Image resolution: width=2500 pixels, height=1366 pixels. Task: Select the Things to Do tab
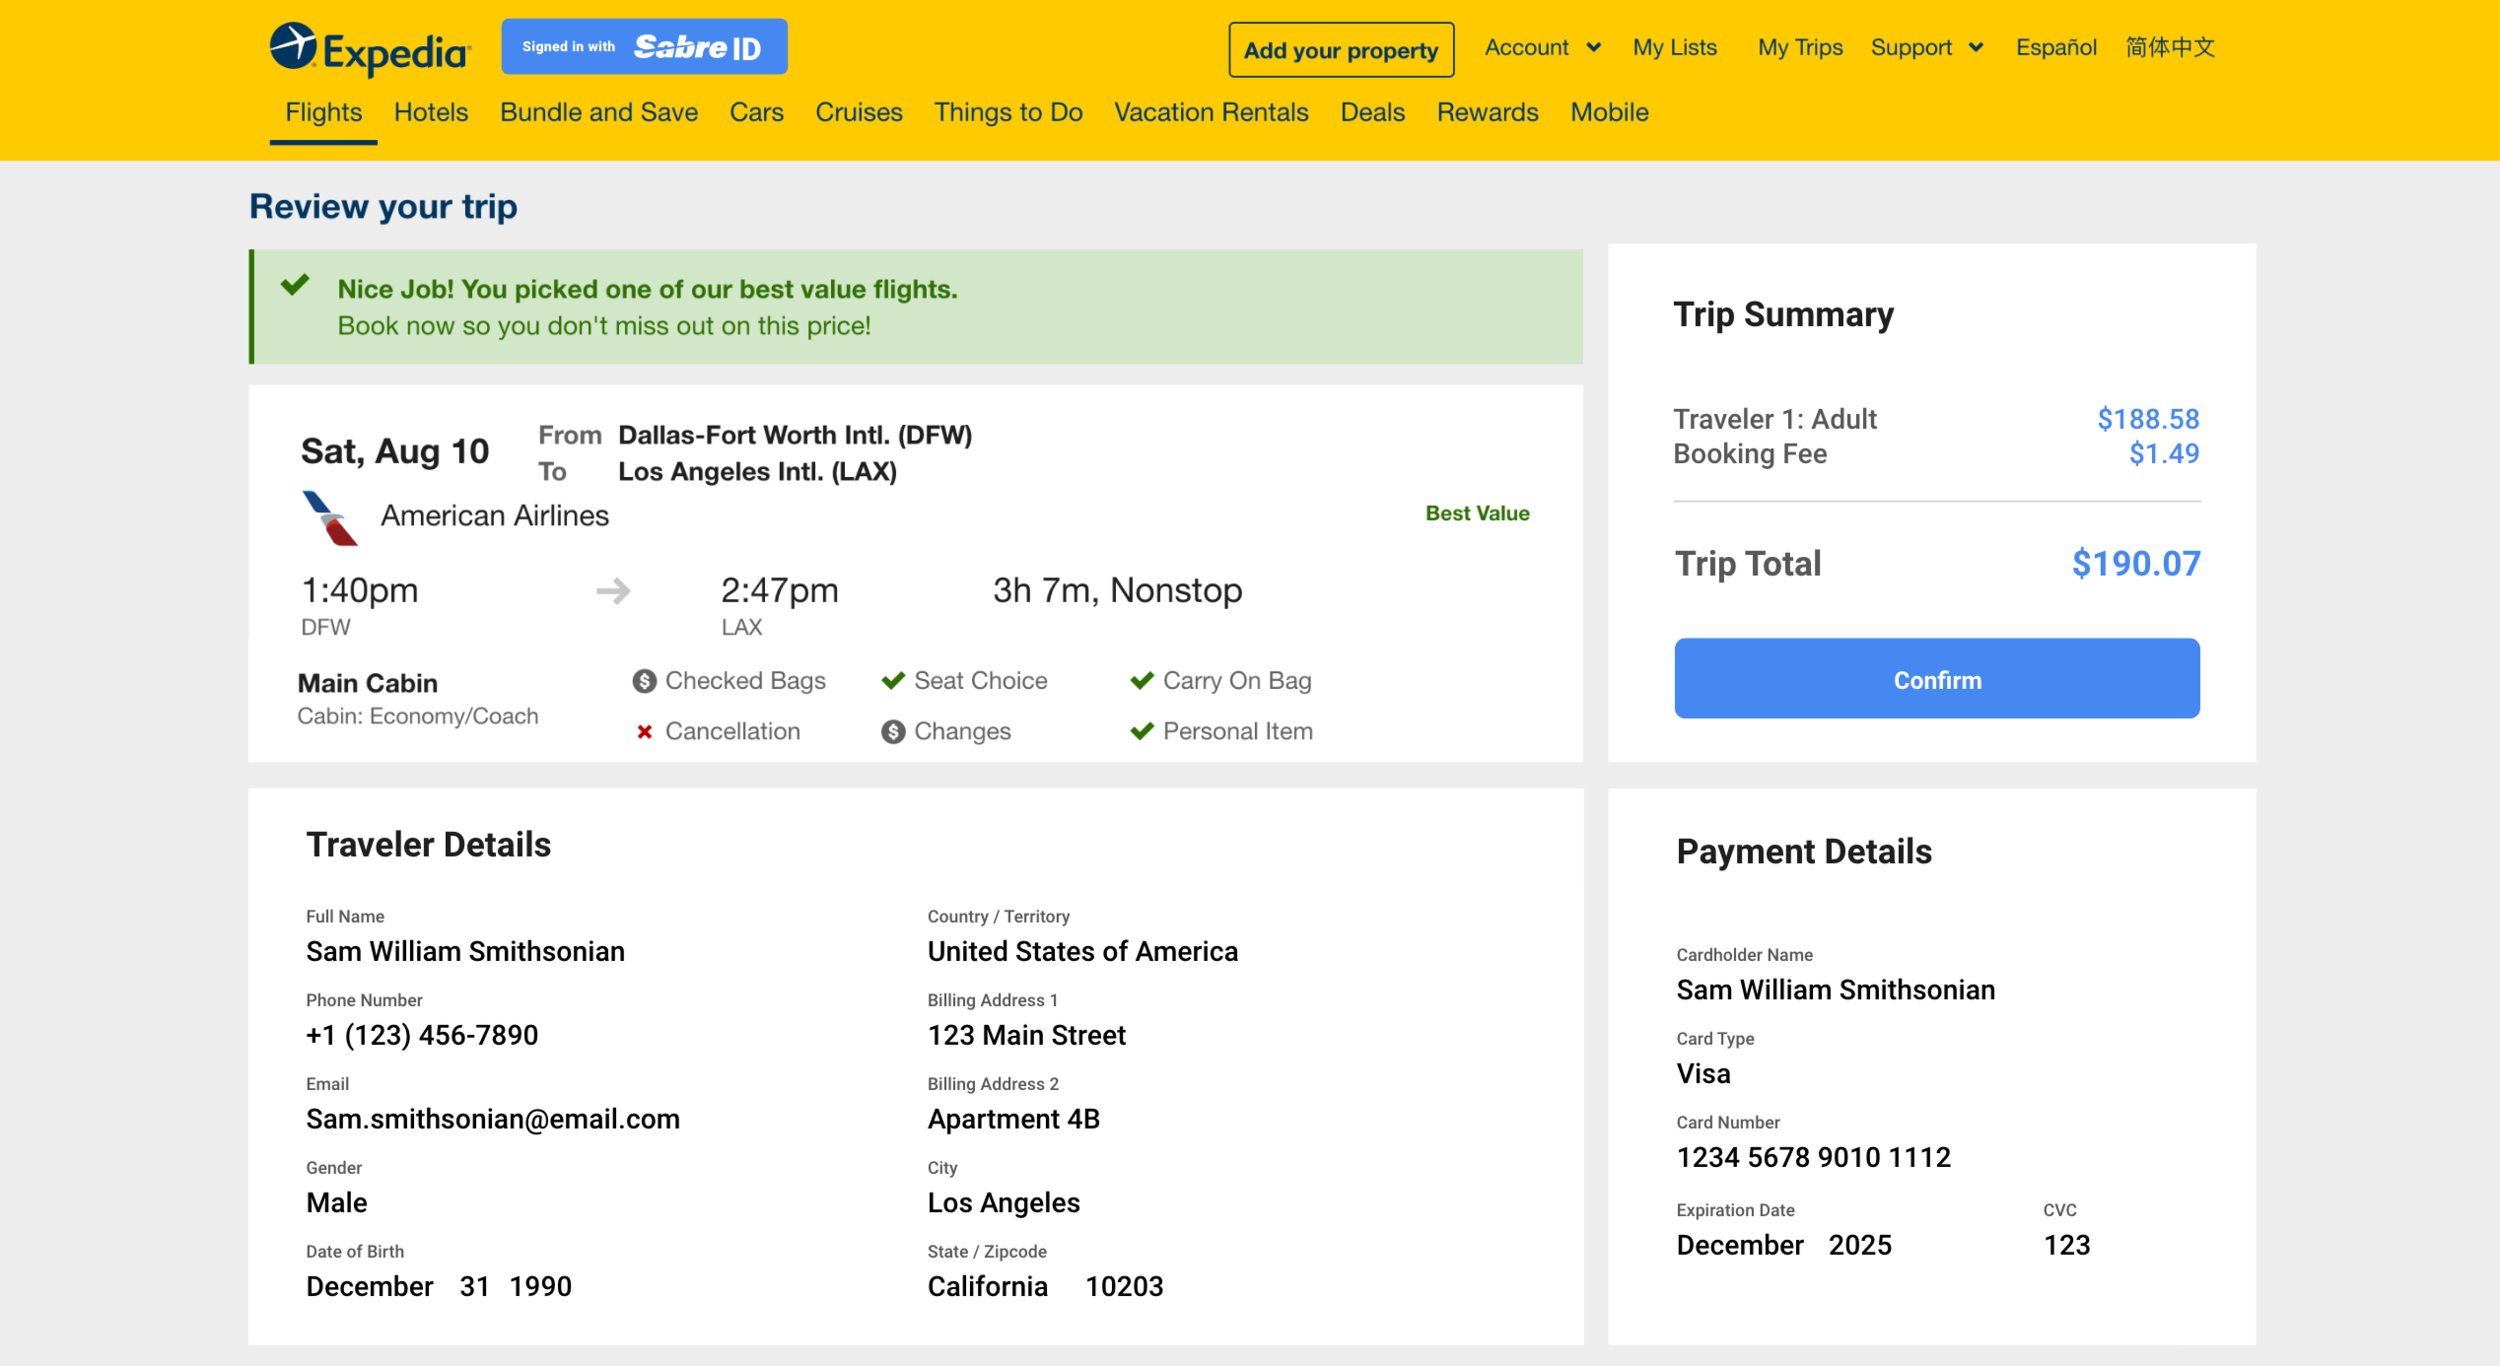coord(1008,112)
